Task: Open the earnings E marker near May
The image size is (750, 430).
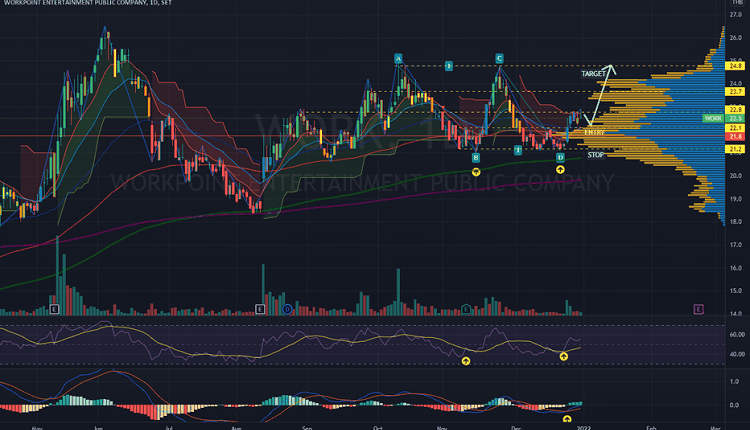Action: [x=54, y=309]
